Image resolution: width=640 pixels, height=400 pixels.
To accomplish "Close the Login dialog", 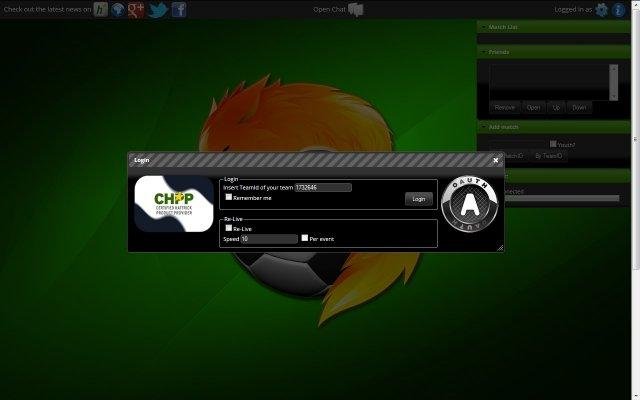I will 496,160.
